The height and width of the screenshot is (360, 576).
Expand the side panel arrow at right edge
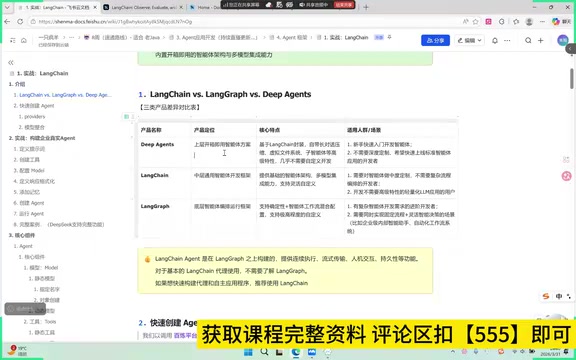coord(570,48)
